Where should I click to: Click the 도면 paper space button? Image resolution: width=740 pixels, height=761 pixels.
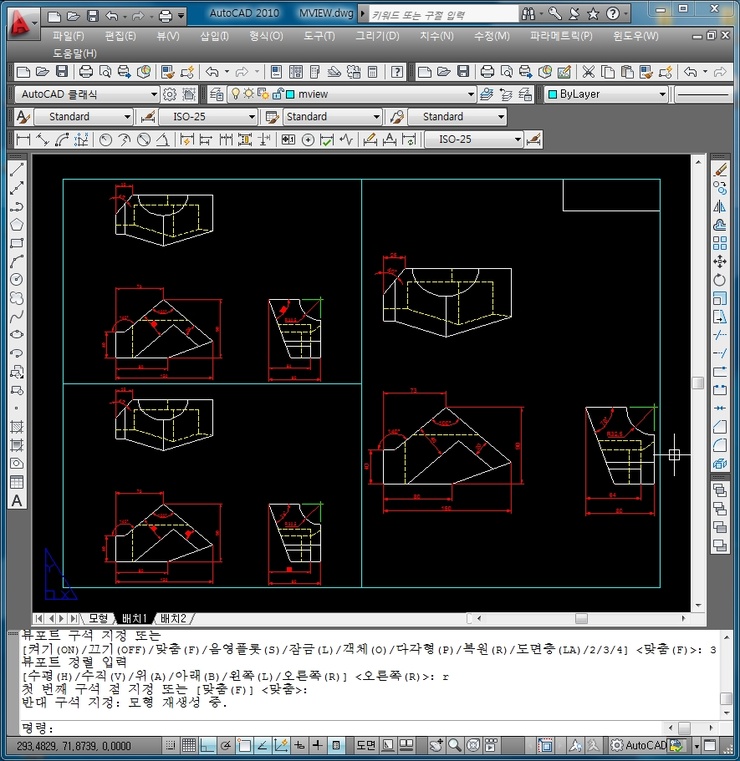[366, 745]
